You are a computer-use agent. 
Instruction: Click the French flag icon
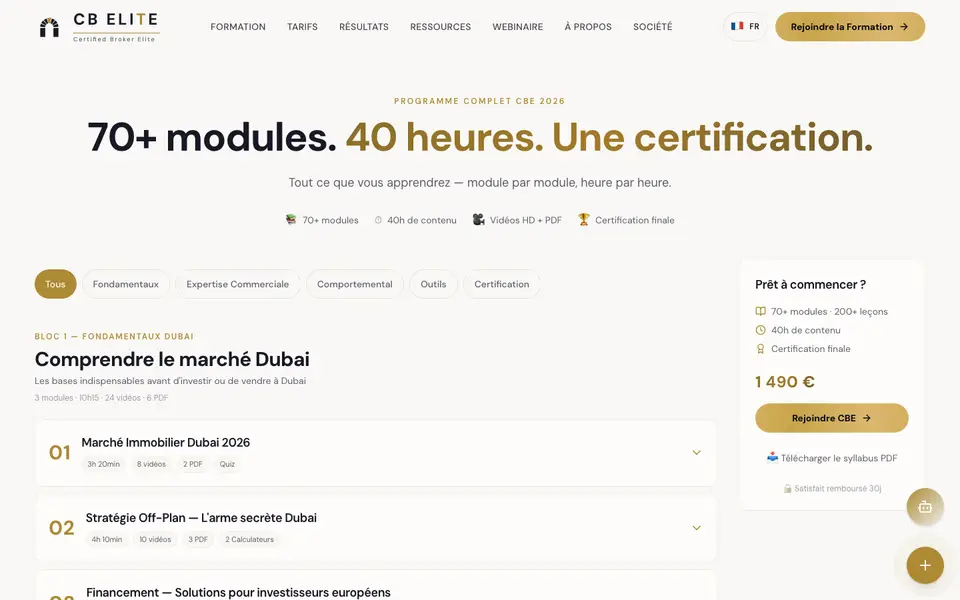[x=737, y=26]
